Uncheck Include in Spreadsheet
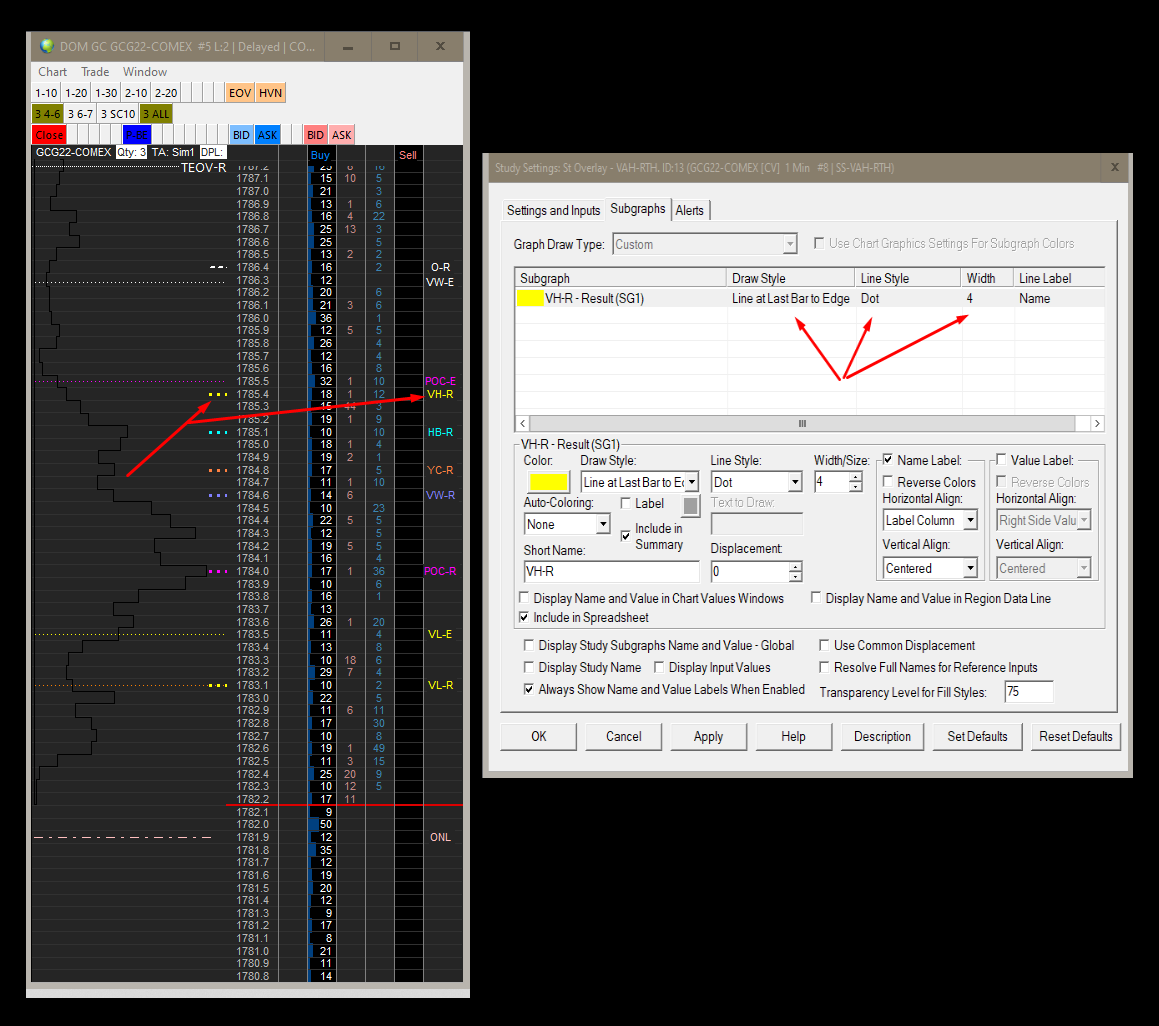Viewport: 1159px width, 1026px height. (x=525, y=617)
